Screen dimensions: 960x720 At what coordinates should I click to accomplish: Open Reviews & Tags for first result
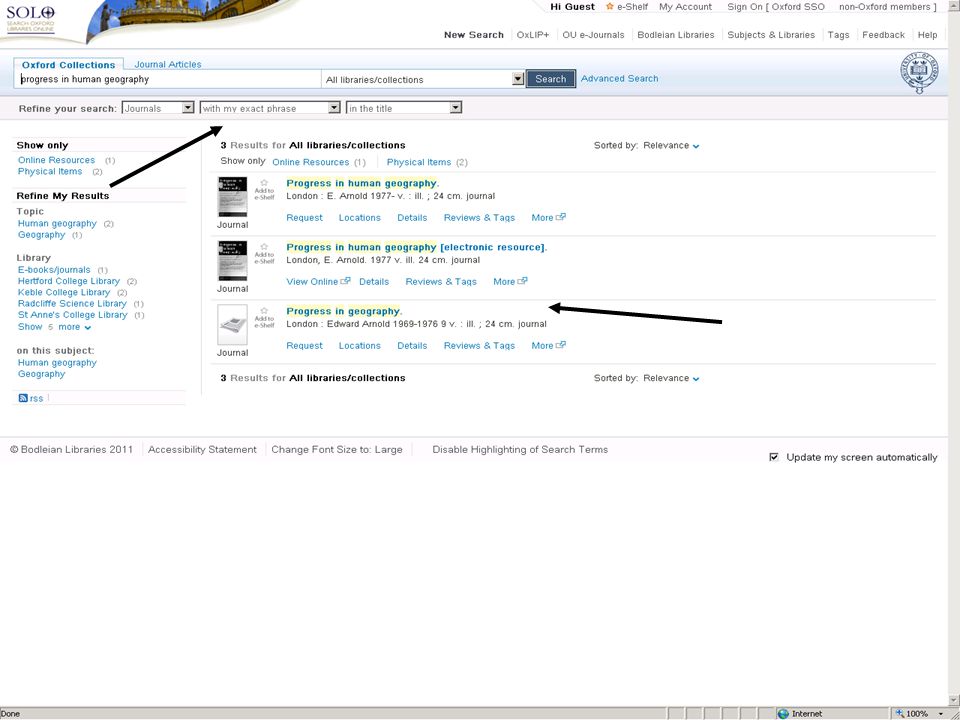(479, 217)
